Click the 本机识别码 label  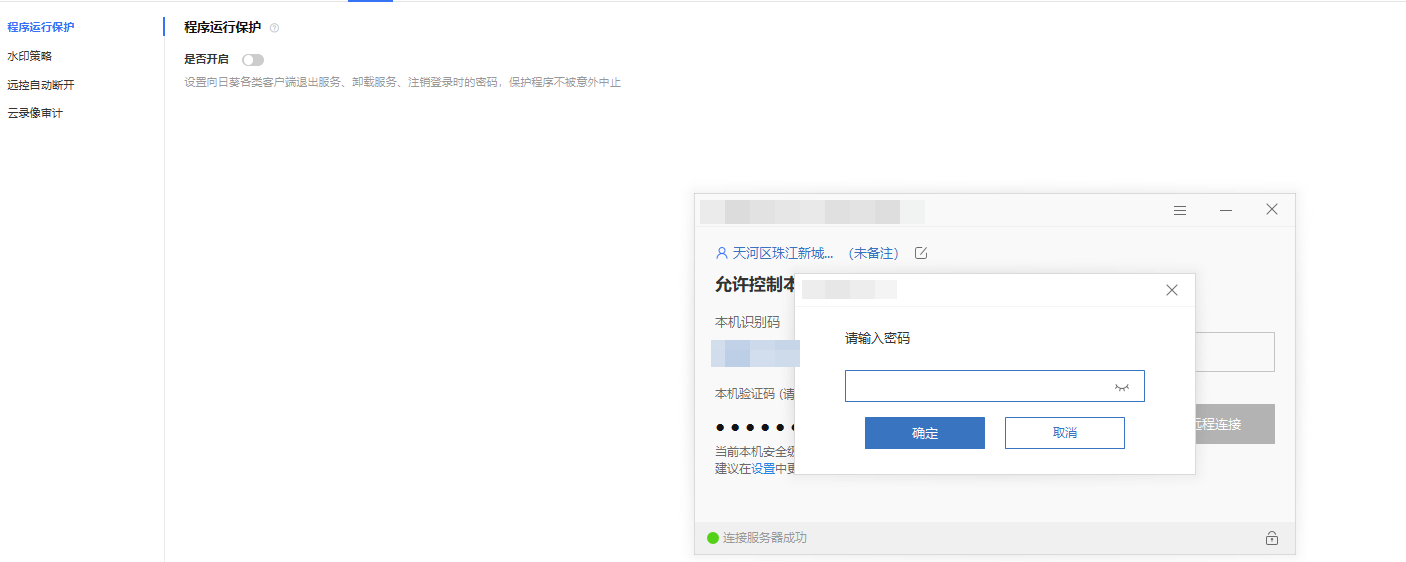click(x=747, y=322)
